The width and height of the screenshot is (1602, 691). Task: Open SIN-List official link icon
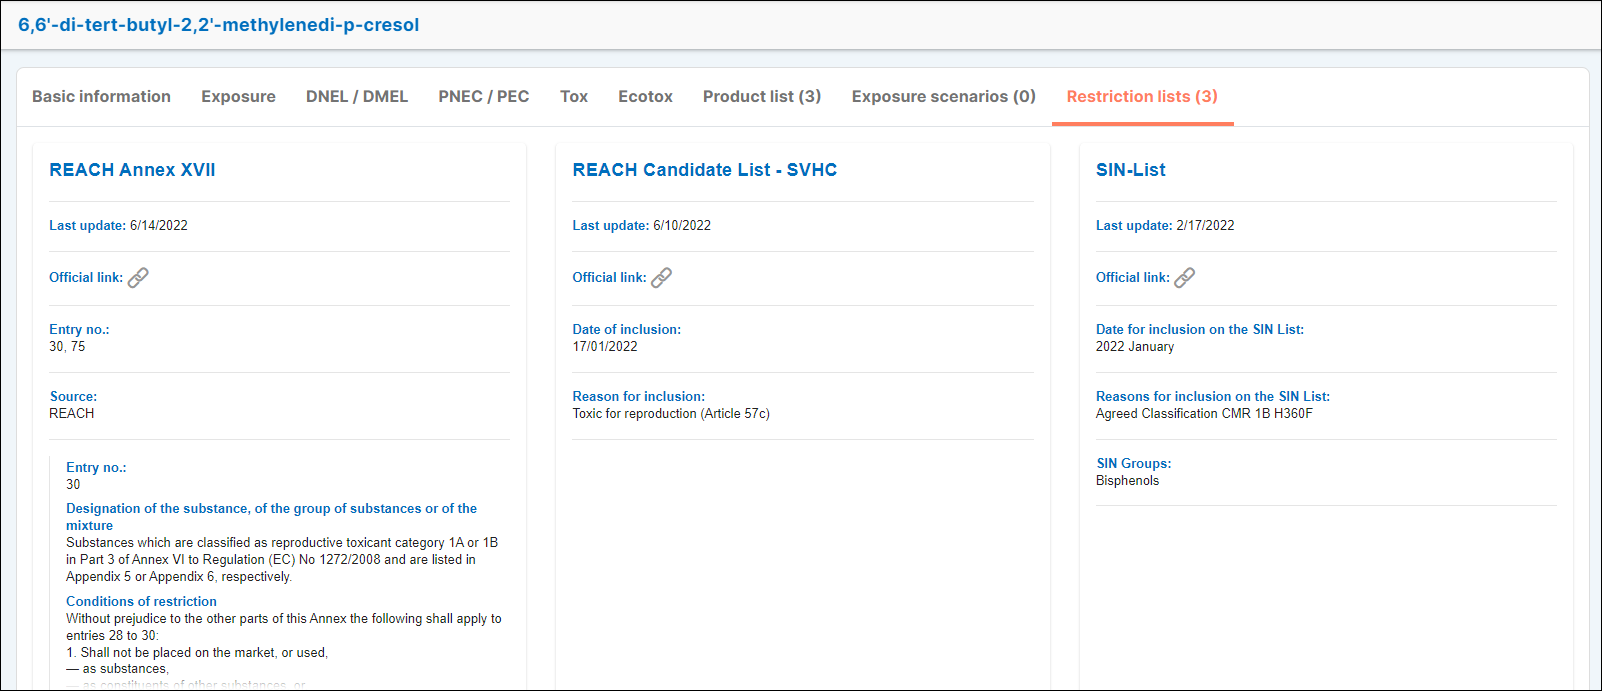tap(1185, 277)
